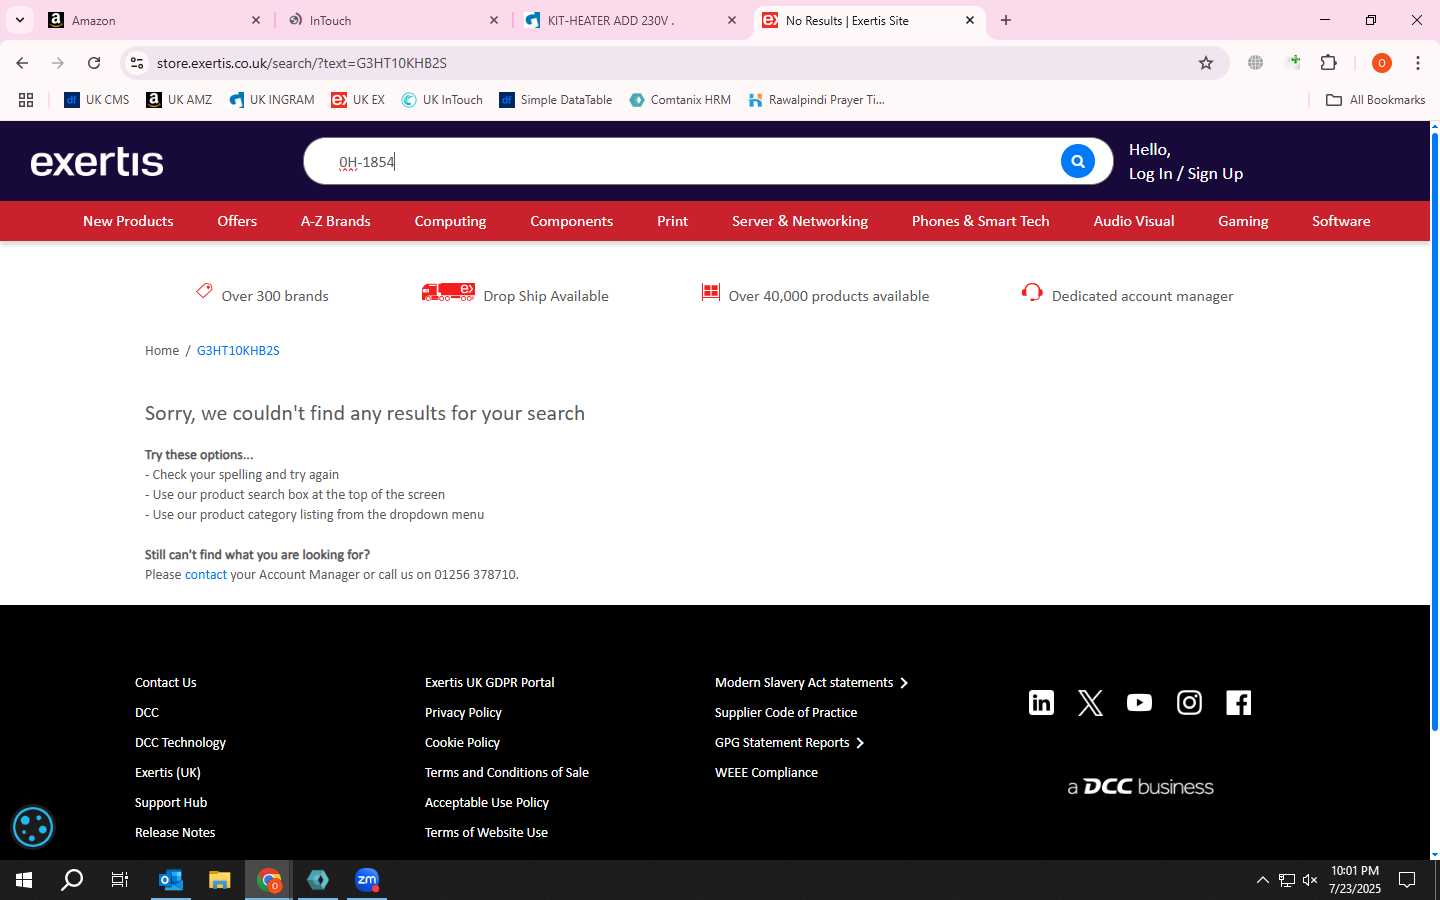Image resolution: width=1440 pixels, height=900 pixels.
Task: Open Print category menu
Action: point(672,221)
